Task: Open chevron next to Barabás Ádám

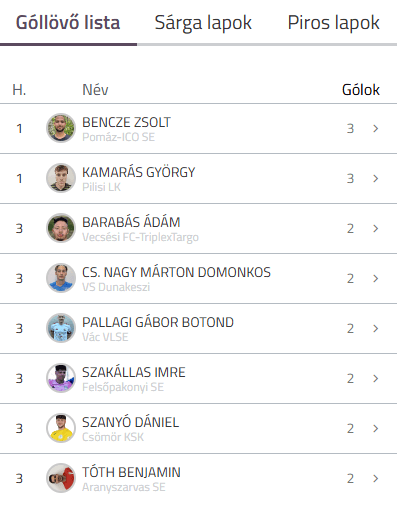Action: (x=376, y=228)
